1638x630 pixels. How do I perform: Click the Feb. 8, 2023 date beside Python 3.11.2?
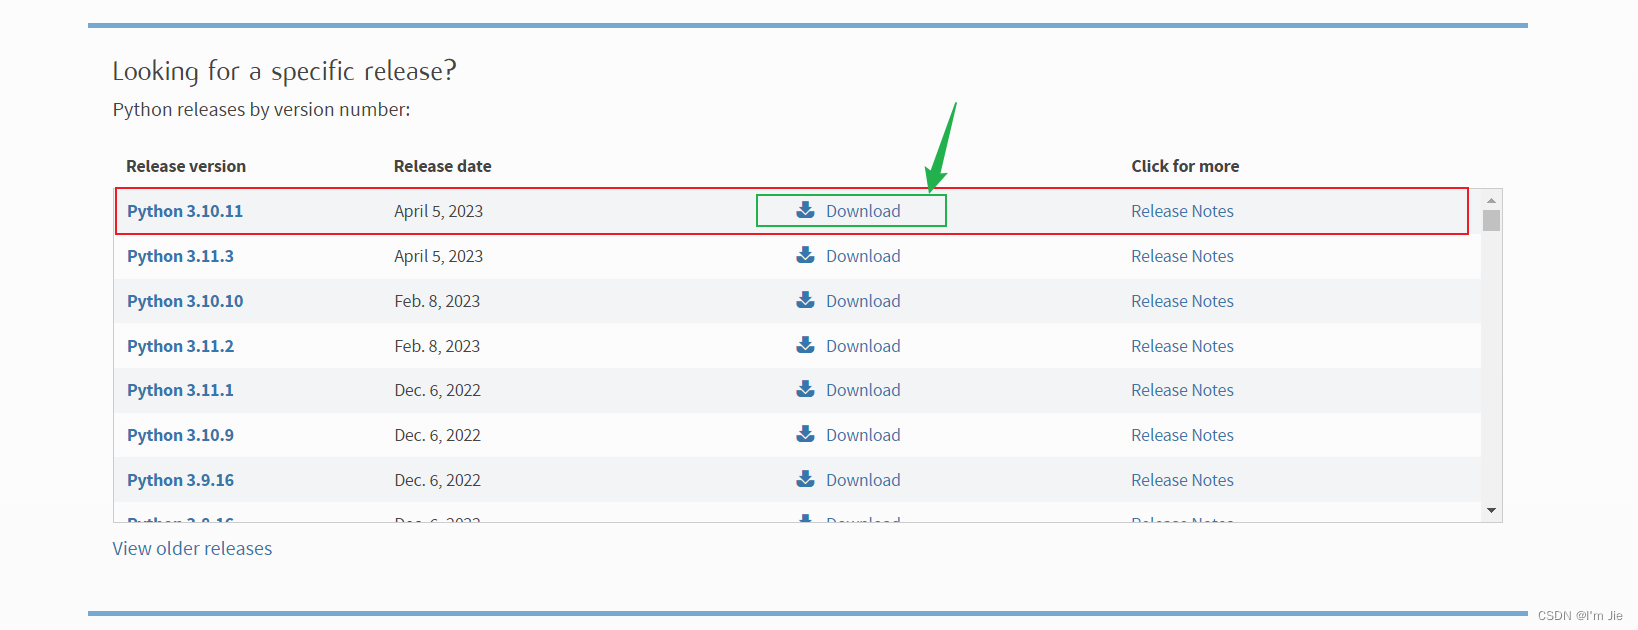point(437,346)
